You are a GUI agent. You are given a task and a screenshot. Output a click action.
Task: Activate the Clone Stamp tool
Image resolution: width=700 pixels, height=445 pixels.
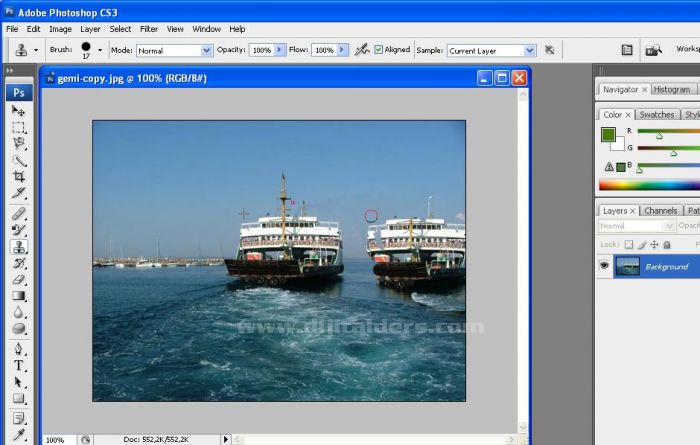point(19,246)
